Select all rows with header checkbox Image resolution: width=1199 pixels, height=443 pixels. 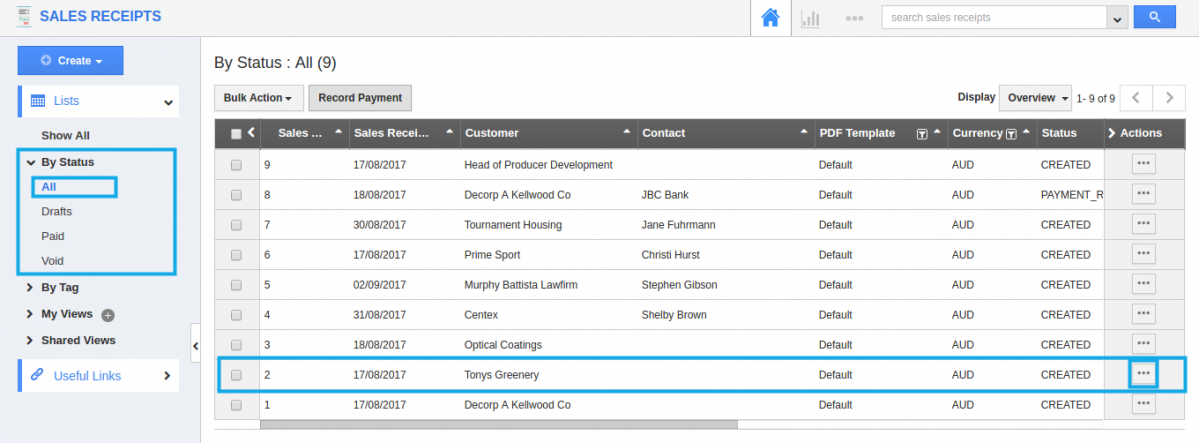236,133
